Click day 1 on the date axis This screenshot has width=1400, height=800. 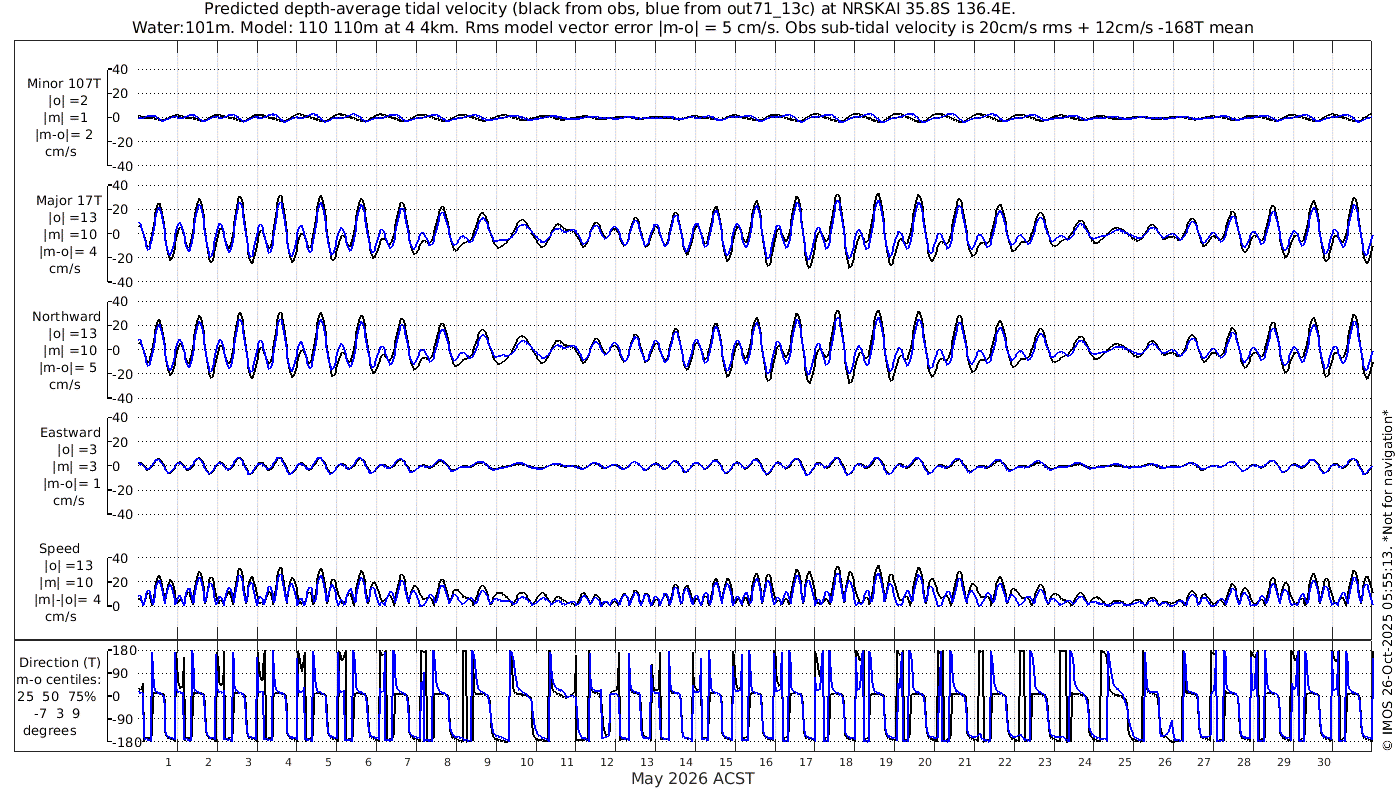[168, 762]
